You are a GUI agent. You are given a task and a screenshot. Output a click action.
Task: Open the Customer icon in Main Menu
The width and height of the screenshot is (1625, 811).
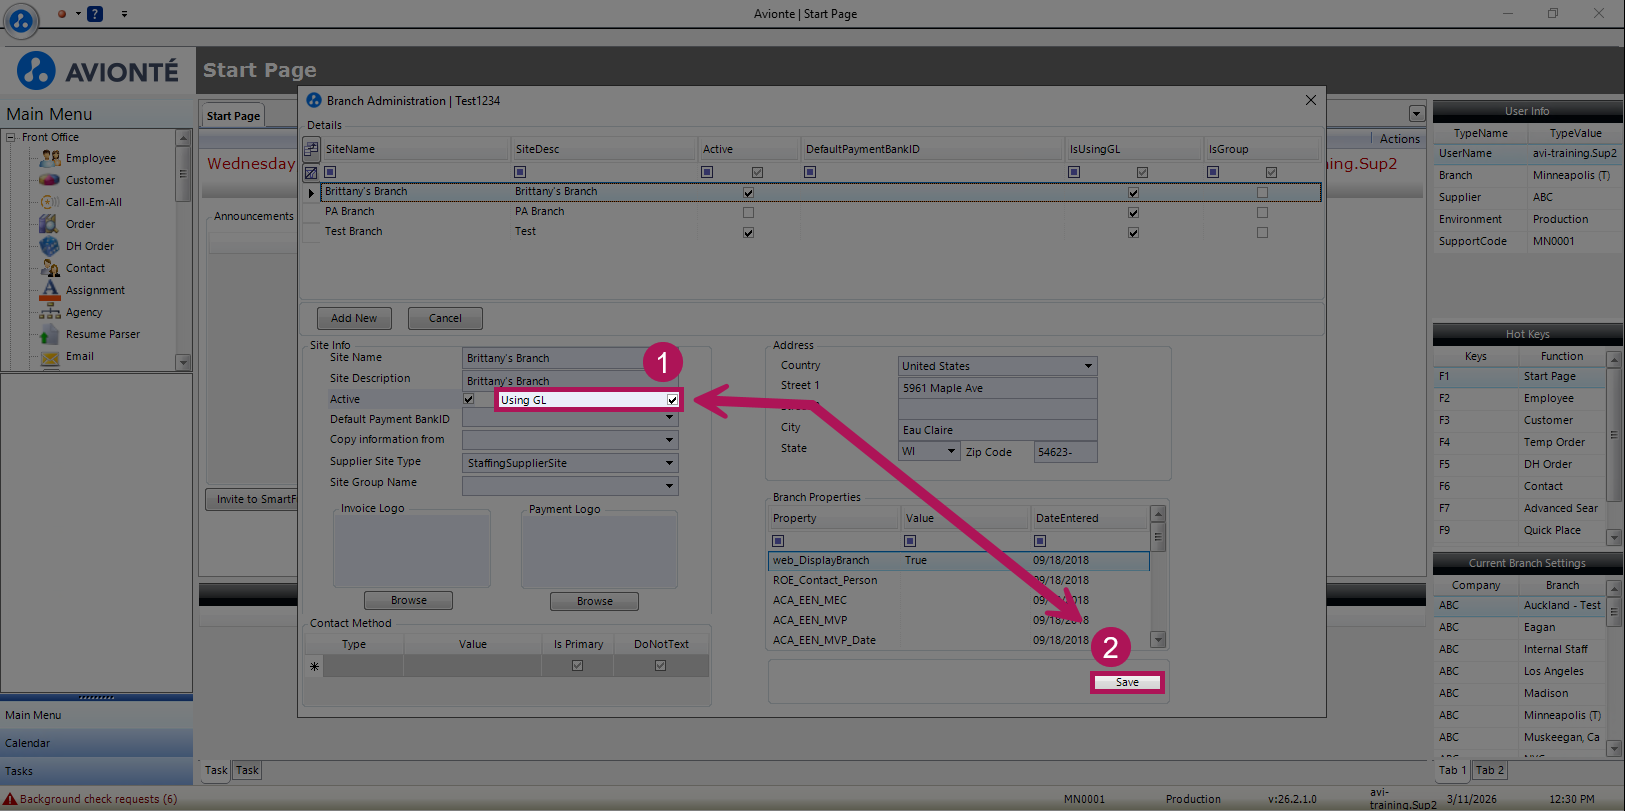(x=50, y=180)
